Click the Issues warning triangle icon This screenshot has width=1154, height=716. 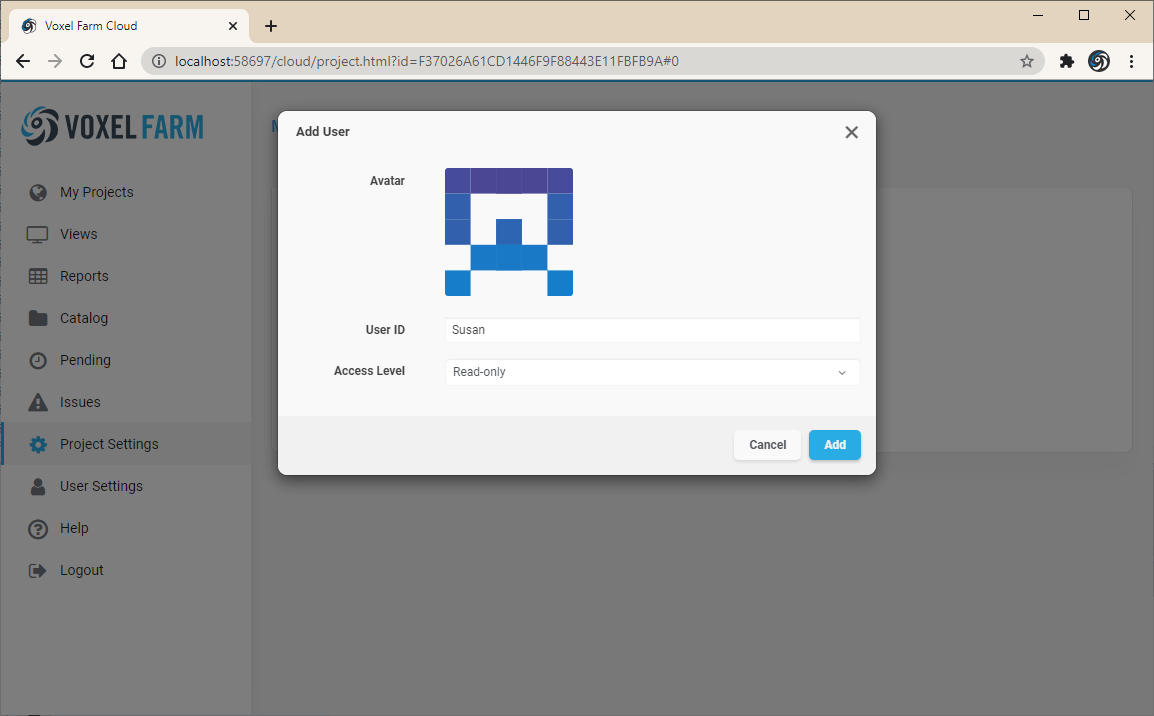(38, 402)
